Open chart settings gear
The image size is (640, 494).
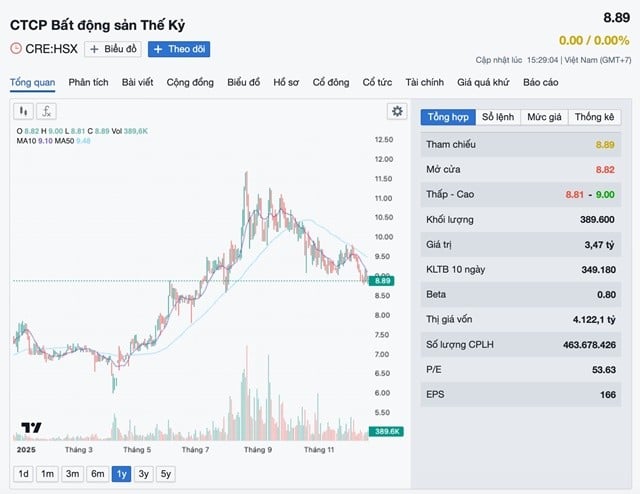click(x=397, y=111)
